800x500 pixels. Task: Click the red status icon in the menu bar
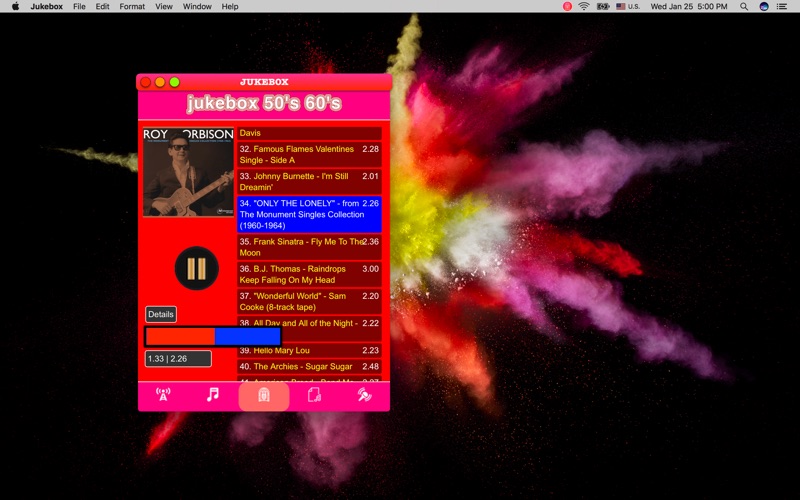[x=567, y=6]
